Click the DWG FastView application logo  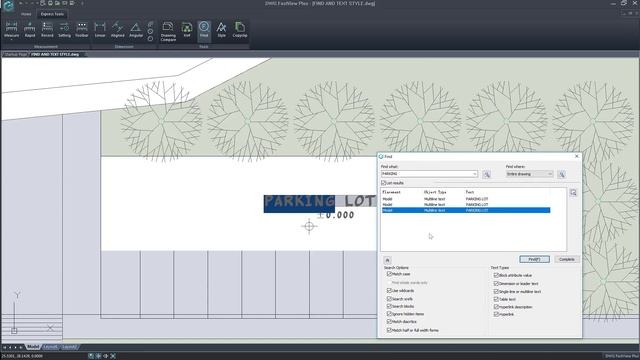[x=8, y=5]
